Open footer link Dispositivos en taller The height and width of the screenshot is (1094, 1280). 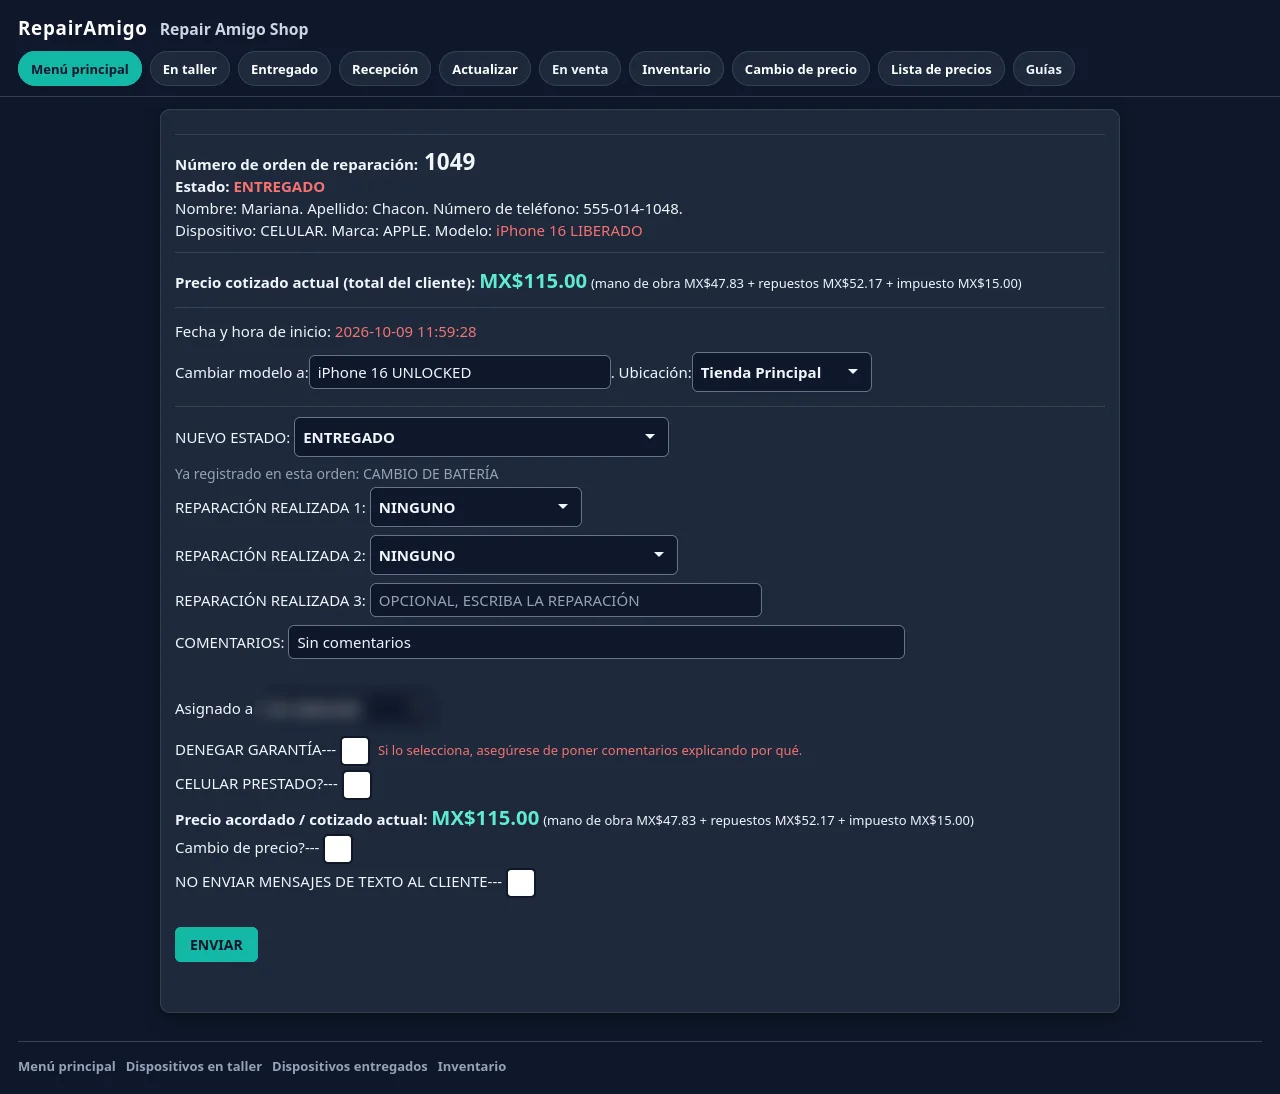194,1066
